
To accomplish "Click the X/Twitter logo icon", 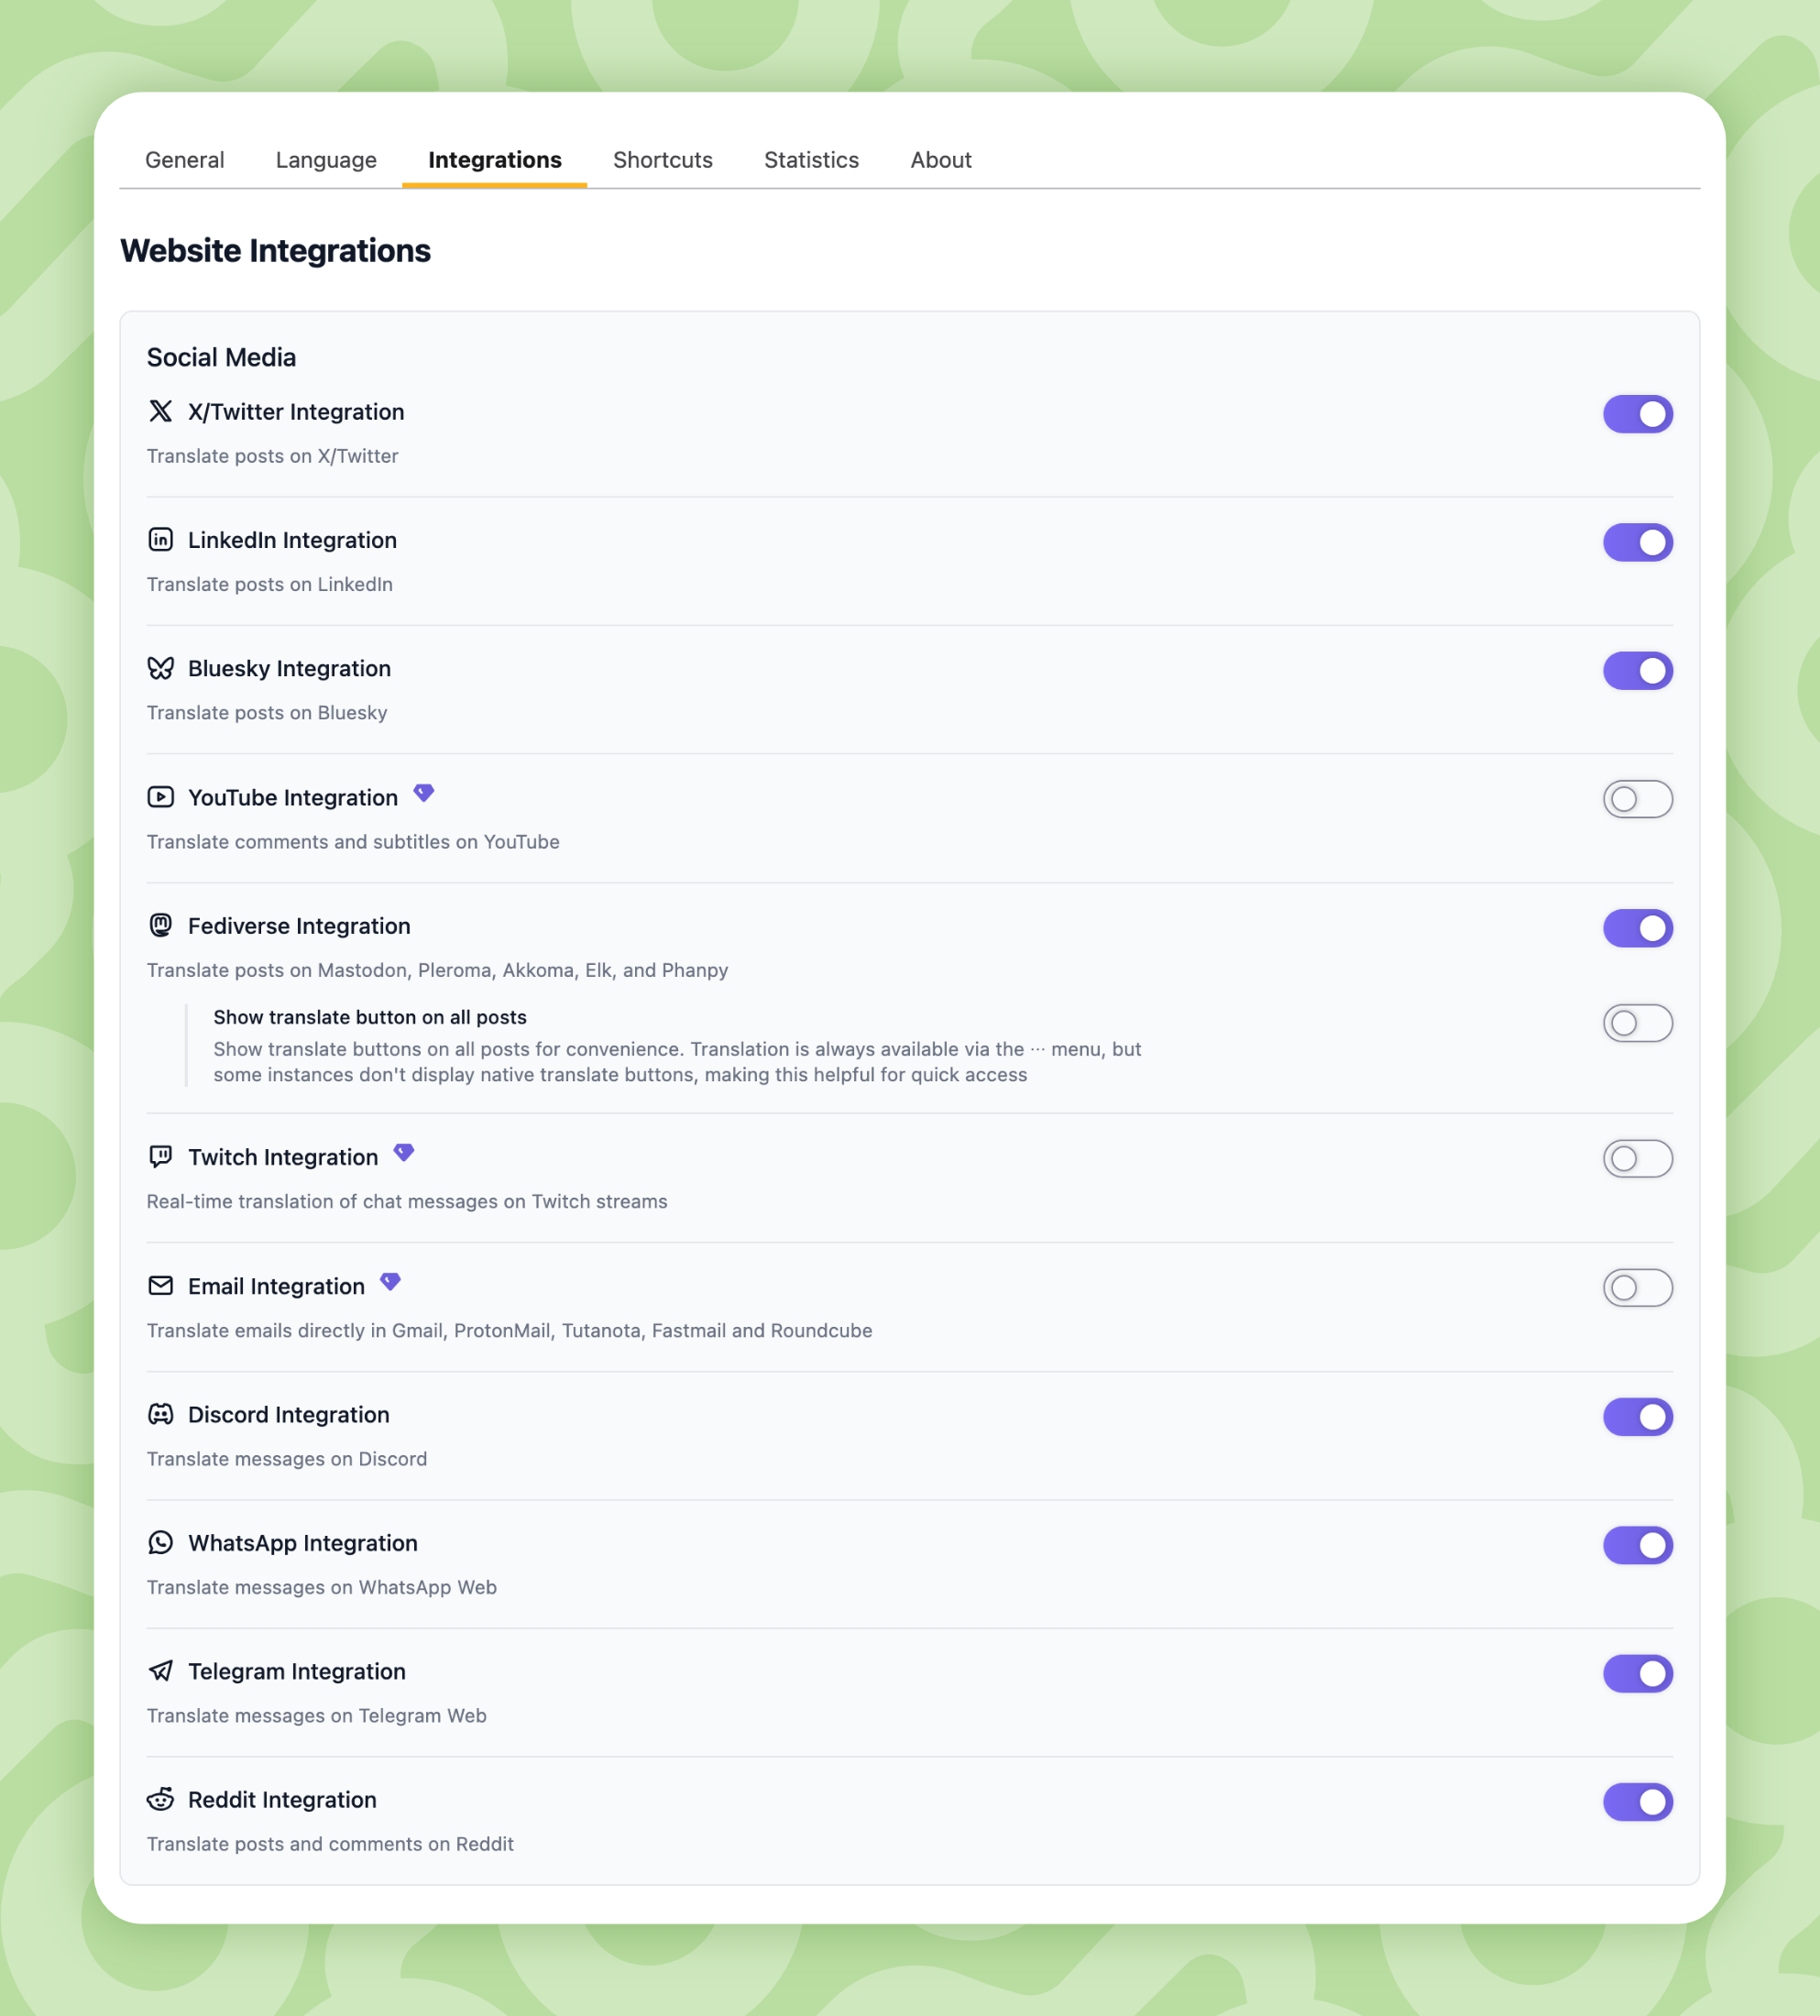I will 161,411.
